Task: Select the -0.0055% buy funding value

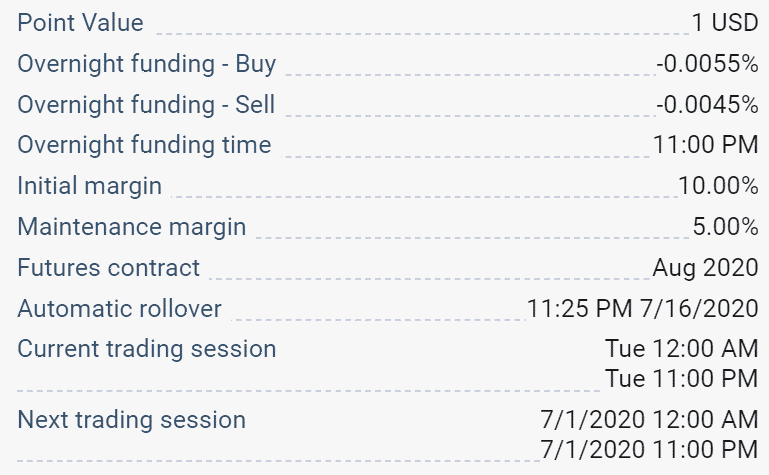Action: (707, 64)
